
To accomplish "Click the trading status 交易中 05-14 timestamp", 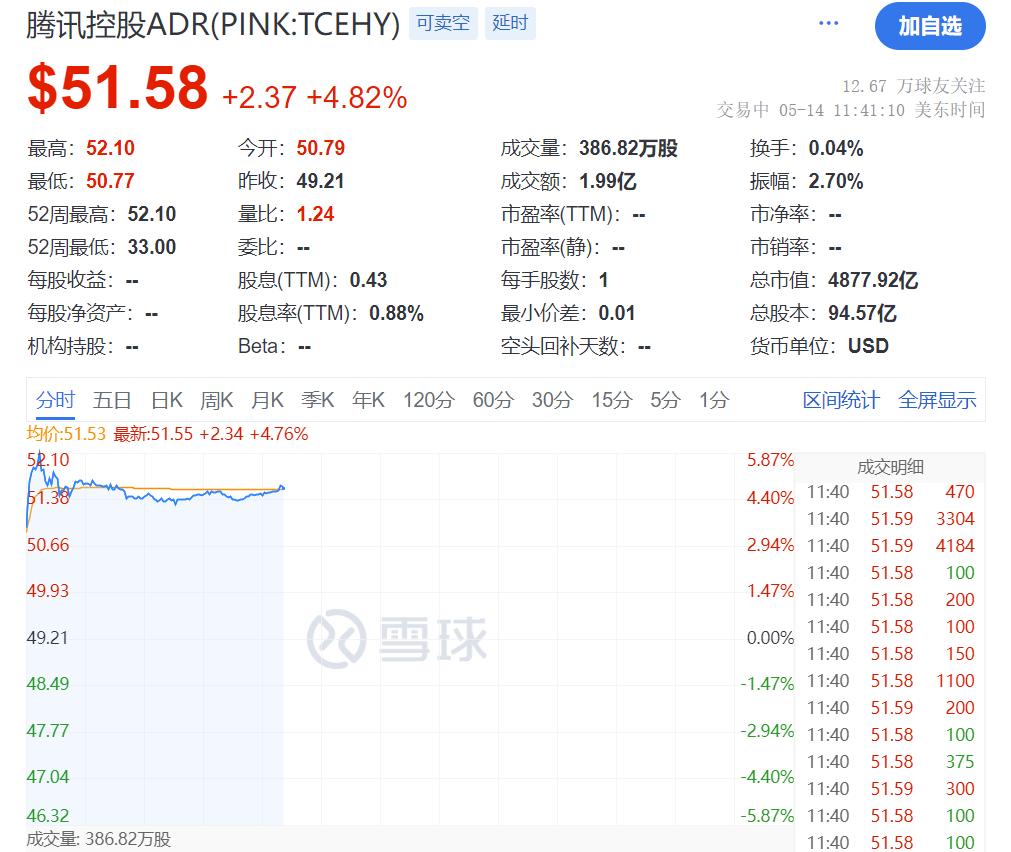I will point(850,110).
